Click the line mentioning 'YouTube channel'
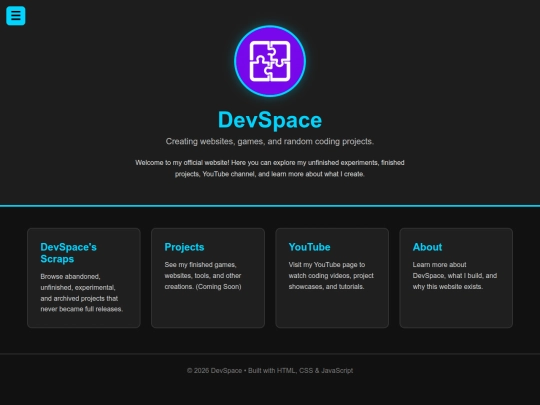The image size is (540, 405). [270, 174]
